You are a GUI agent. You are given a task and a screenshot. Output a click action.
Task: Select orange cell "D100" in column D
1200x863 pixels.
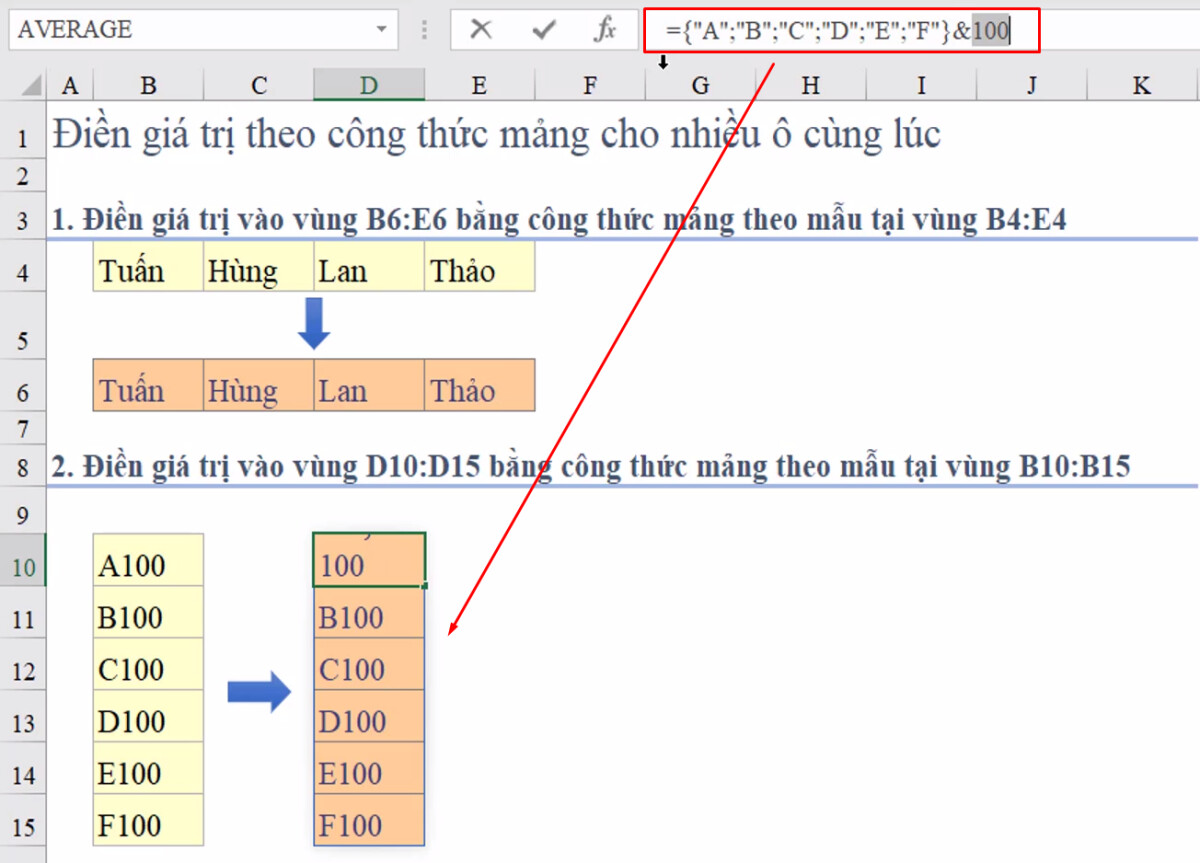369,717
